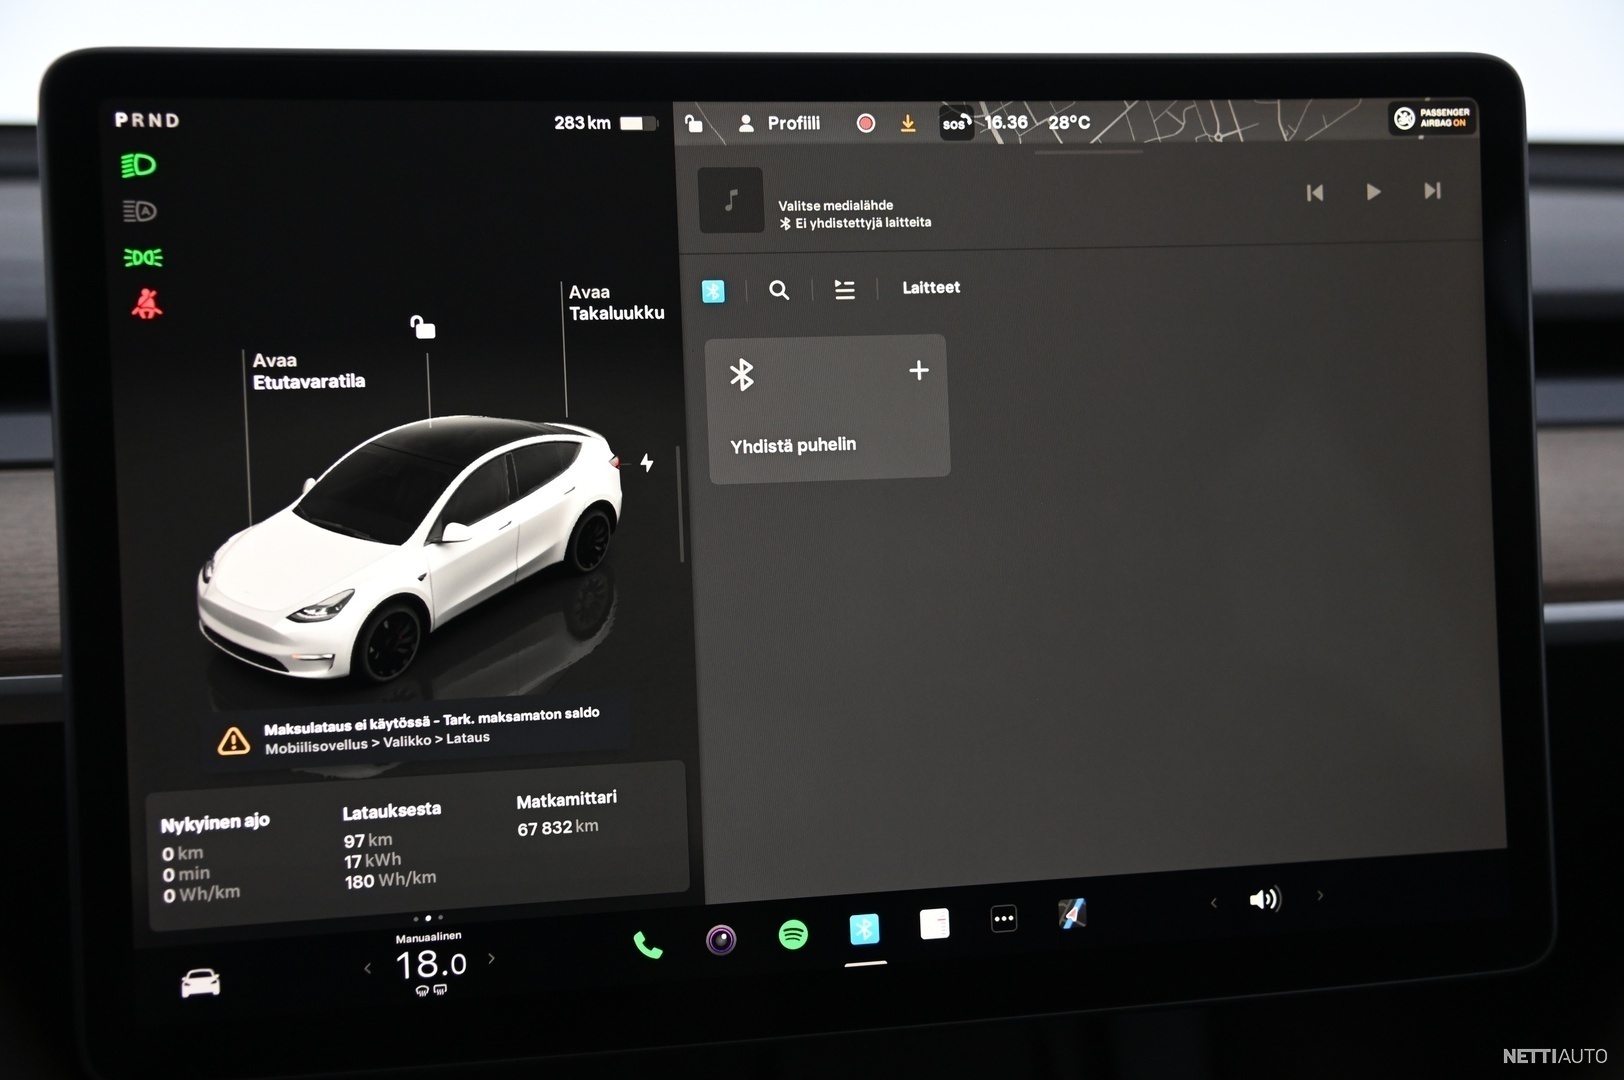Open car controls via car icon
This screenshot has width=1624, height=1080.
pyautogui.click(x=200, y=983)
